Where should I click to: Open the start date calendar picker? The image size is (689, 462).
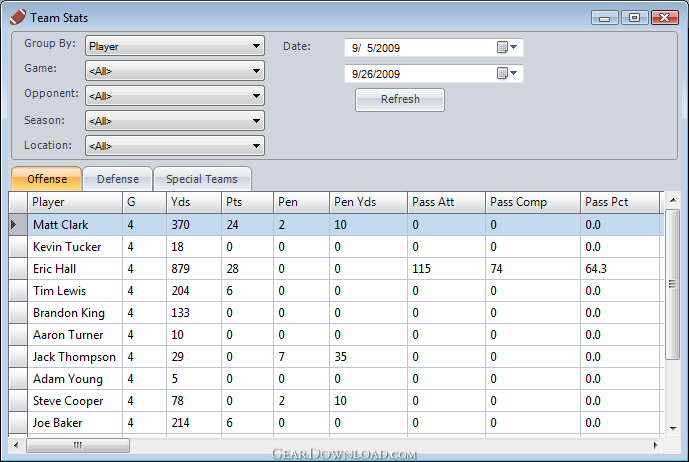coord(507,47)
